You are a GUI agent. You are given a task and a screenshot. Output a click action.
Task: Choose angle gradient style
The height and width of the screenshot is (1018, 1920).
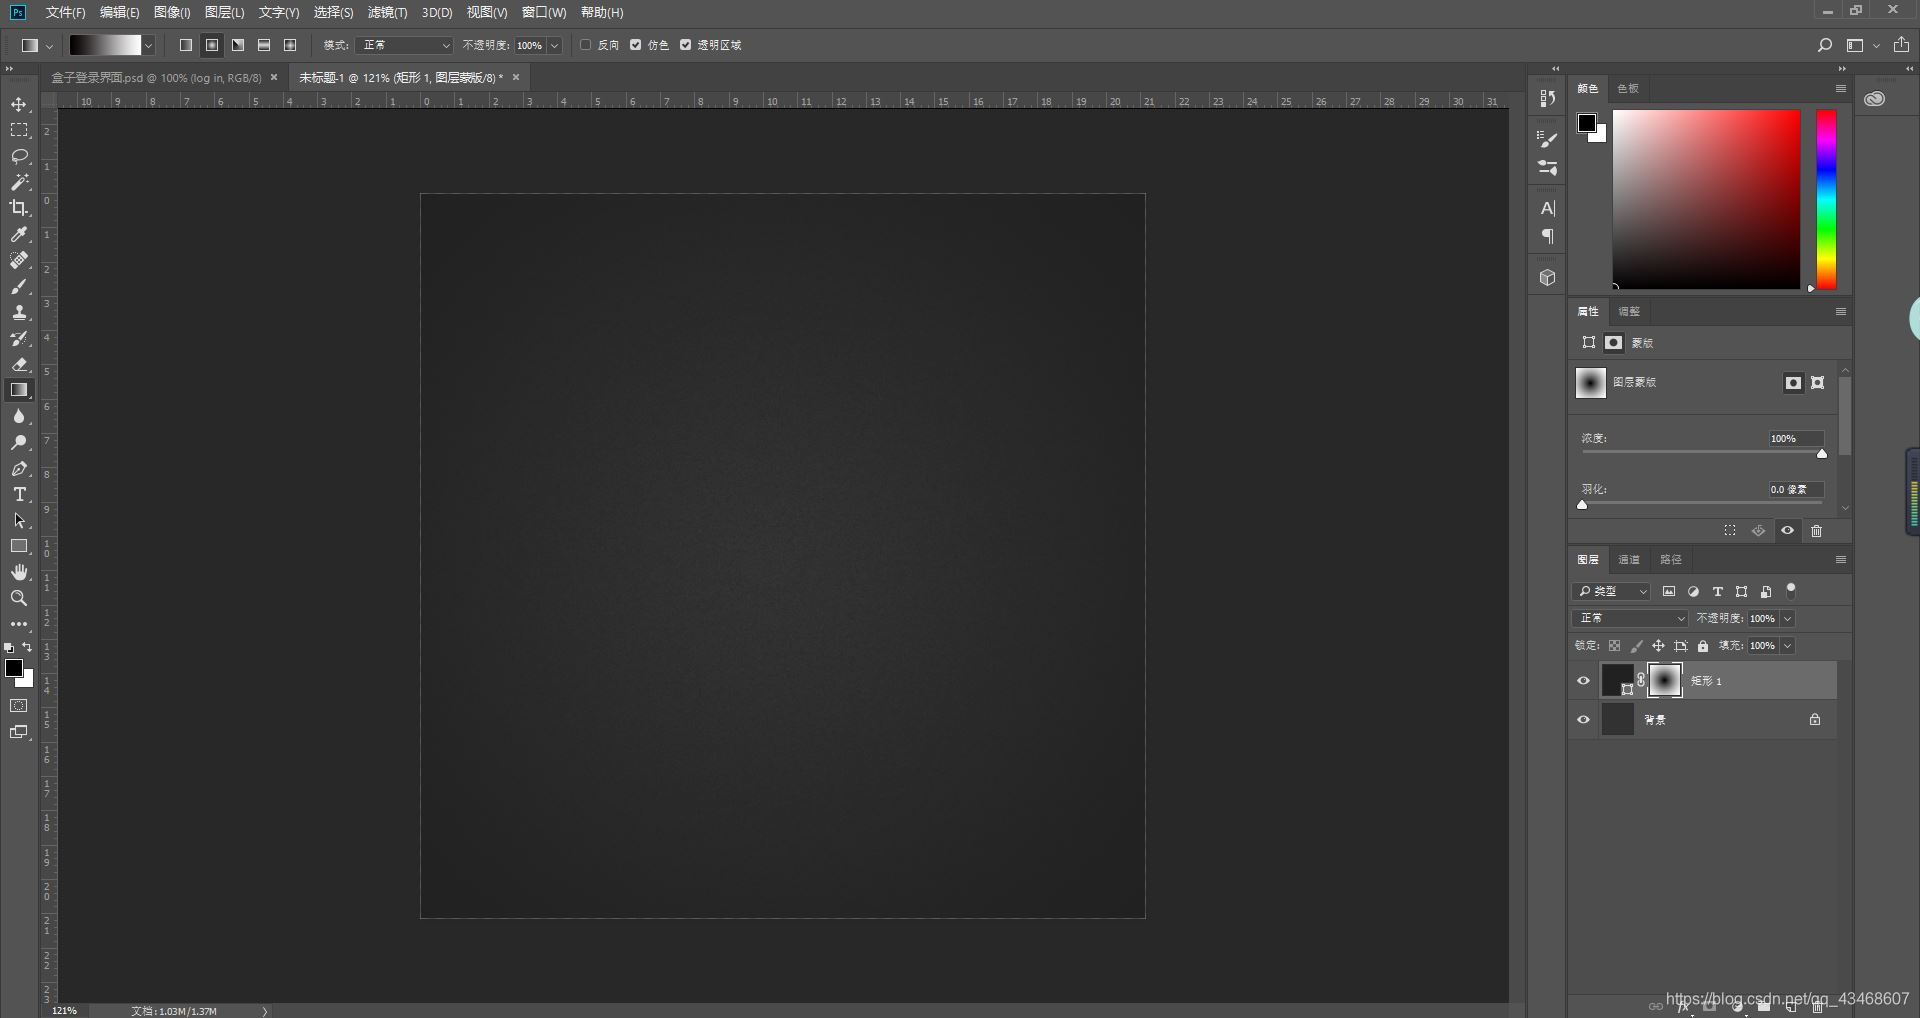[238, 45]
